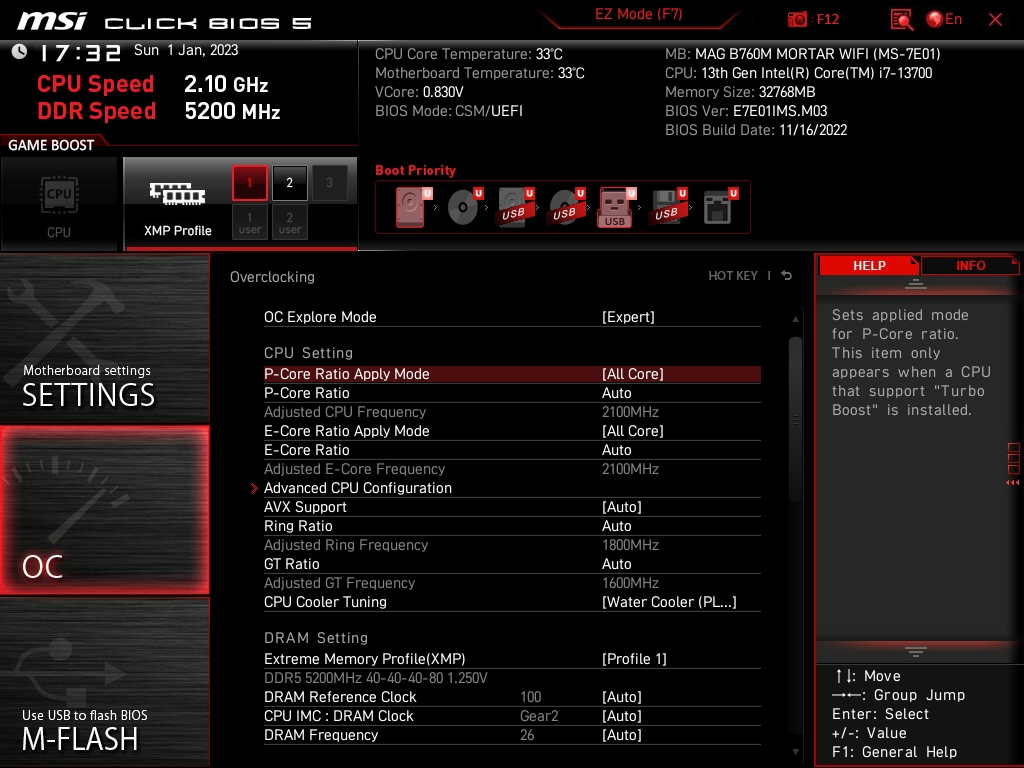This screenshot has width=1024, height=768.
Task: Select Adjusted Ring Frequency 1800MHz row
Action: [x=512, y=545]
